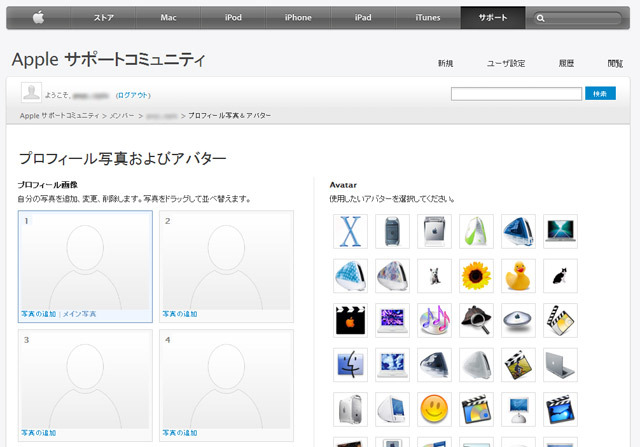This screenshot has width=640, height=447.
Task: Pick the AirPort base station avatar
Action: click(518, 320)
